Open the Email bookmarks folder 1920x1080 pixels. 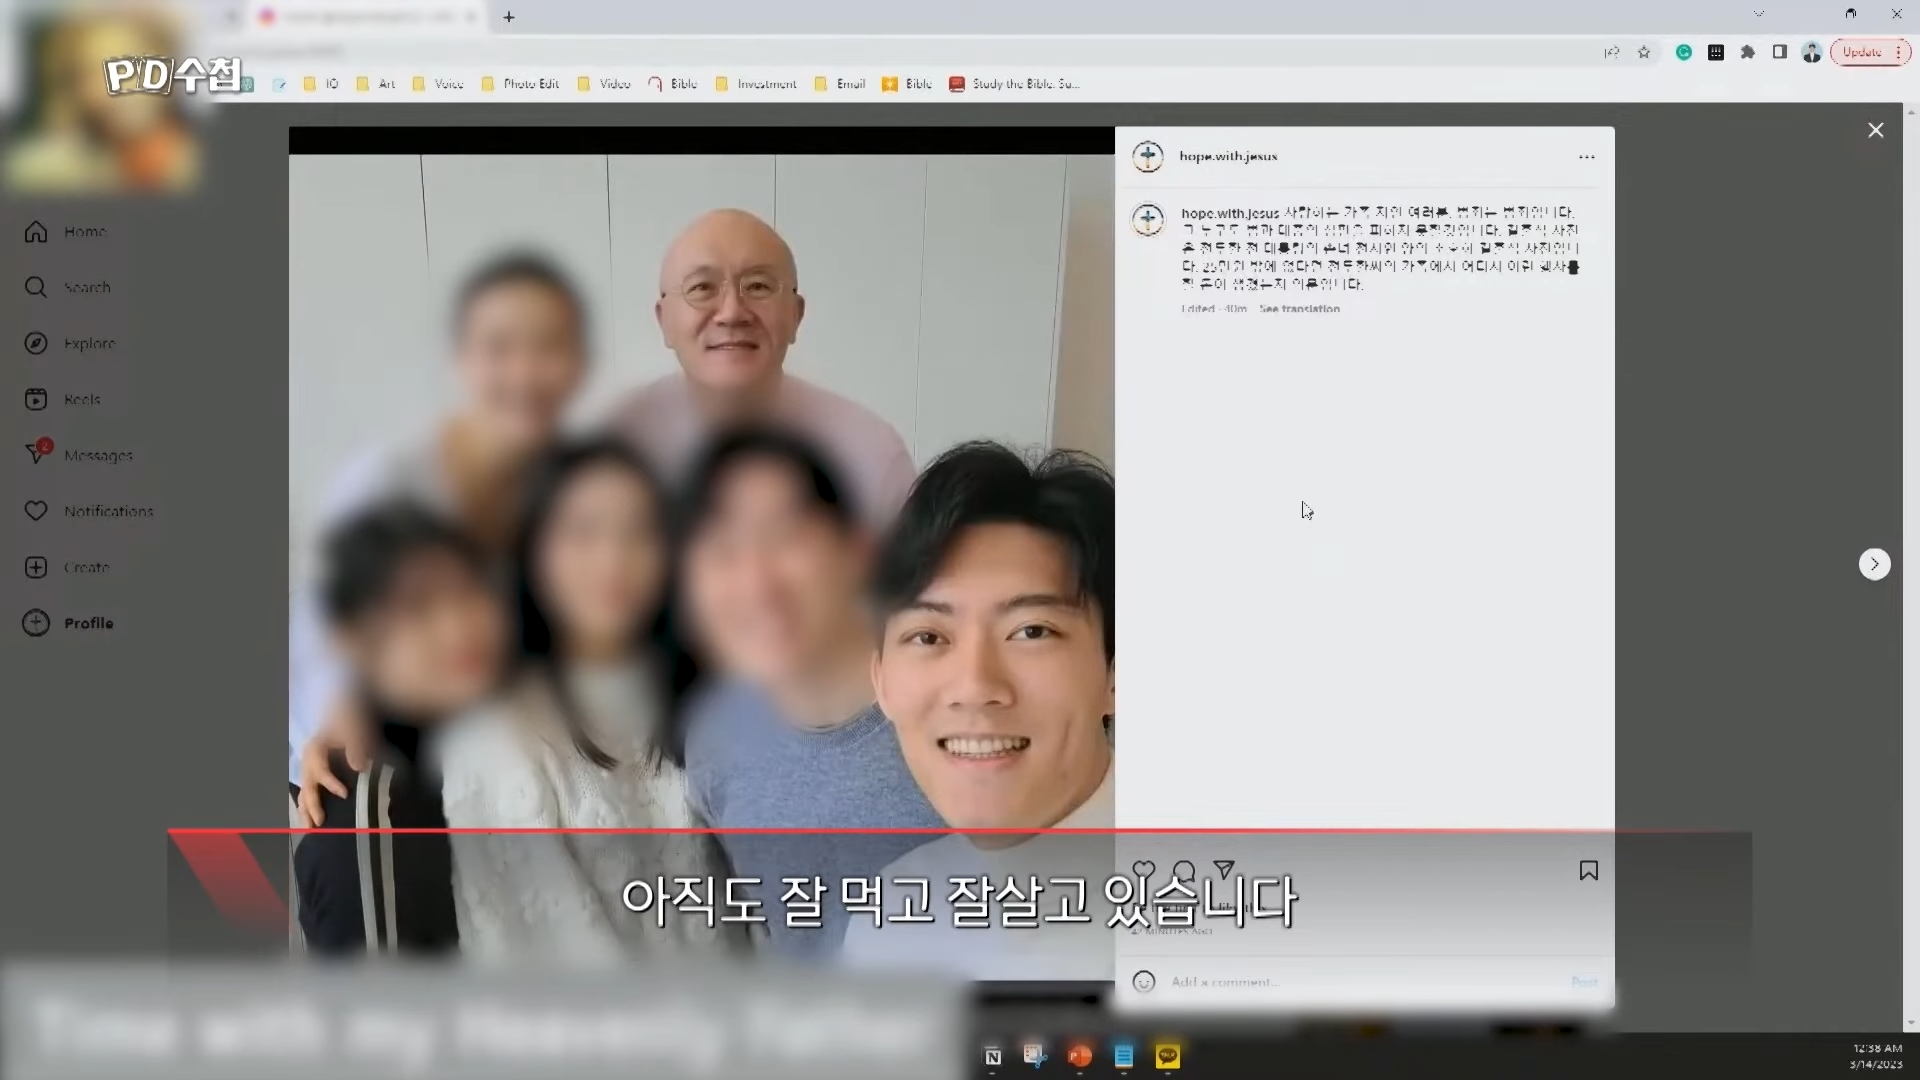pyautogui.click(x=840, y=84)
